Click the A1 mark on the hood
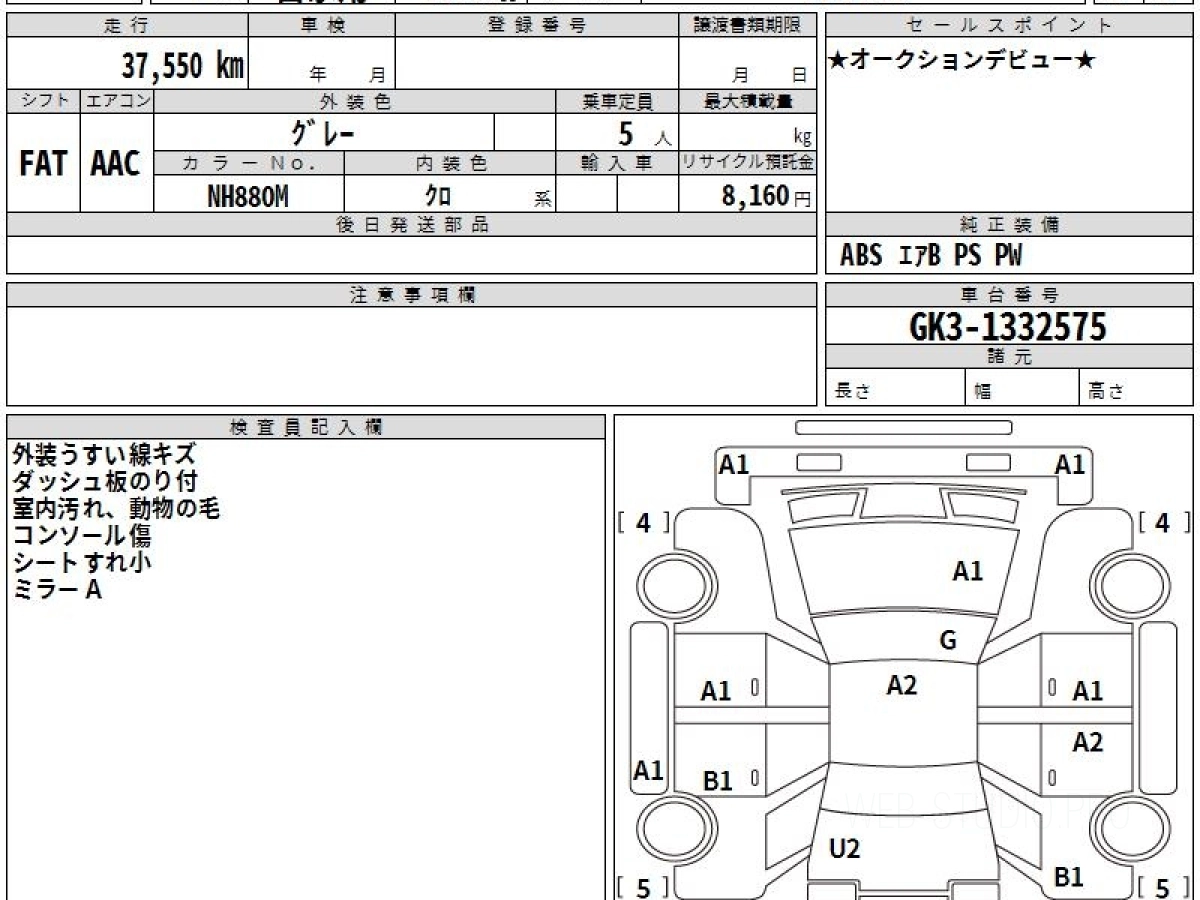Viewport: 1200px width, 900px height. click(x=967, y=571)
